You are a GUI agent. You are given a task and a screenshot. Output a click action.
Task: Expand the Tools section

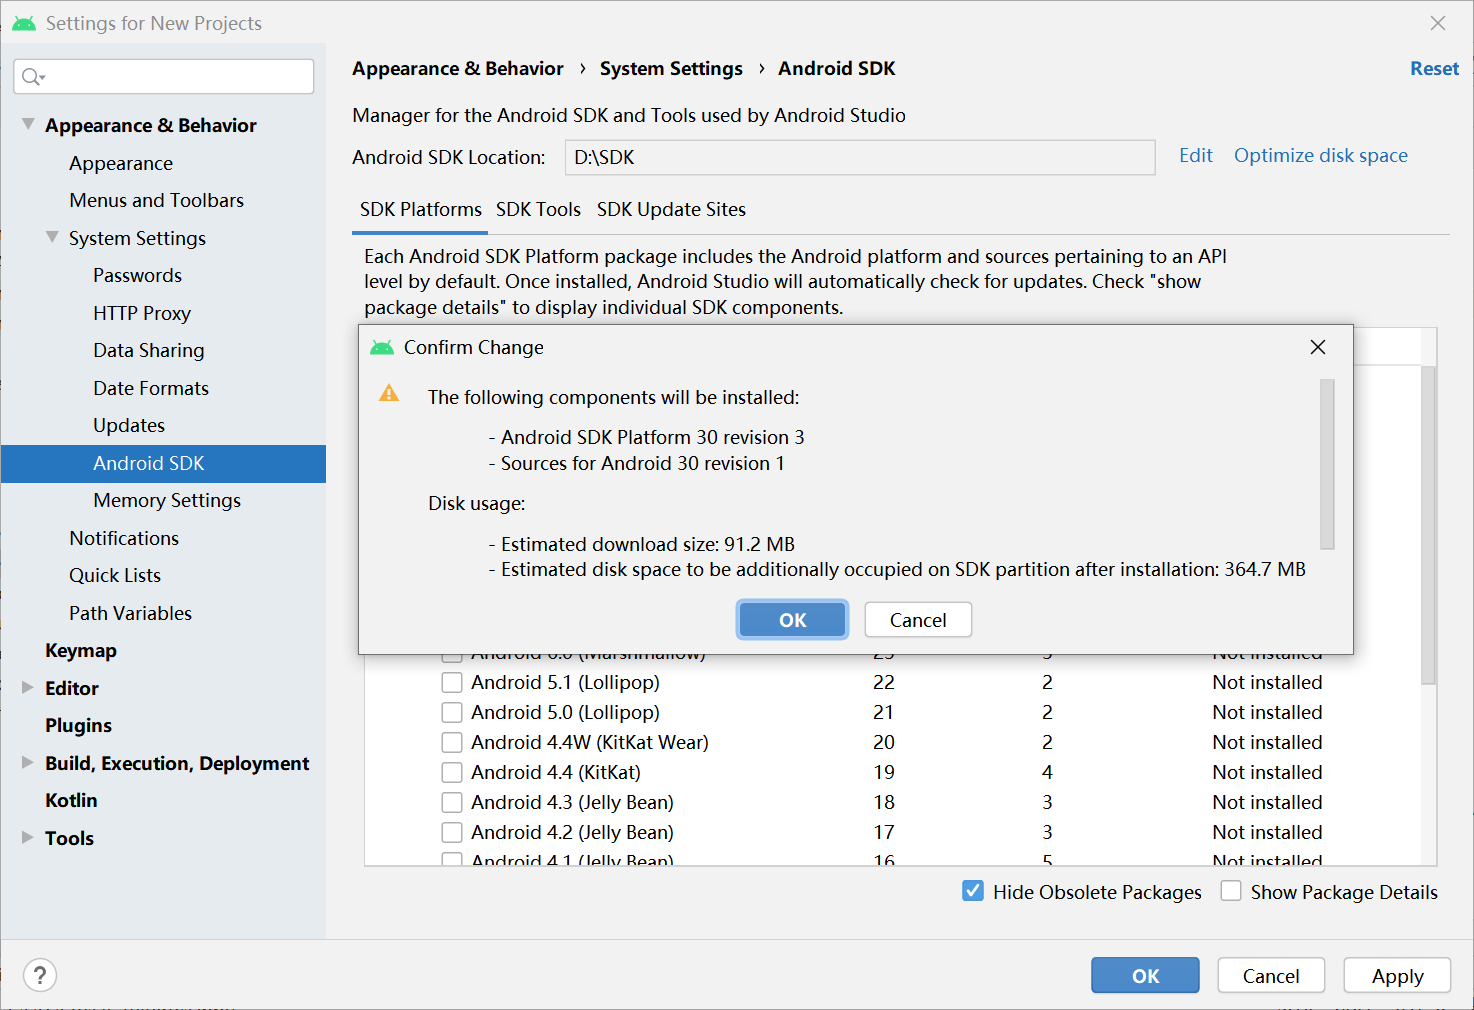click(x=28, y=837)
